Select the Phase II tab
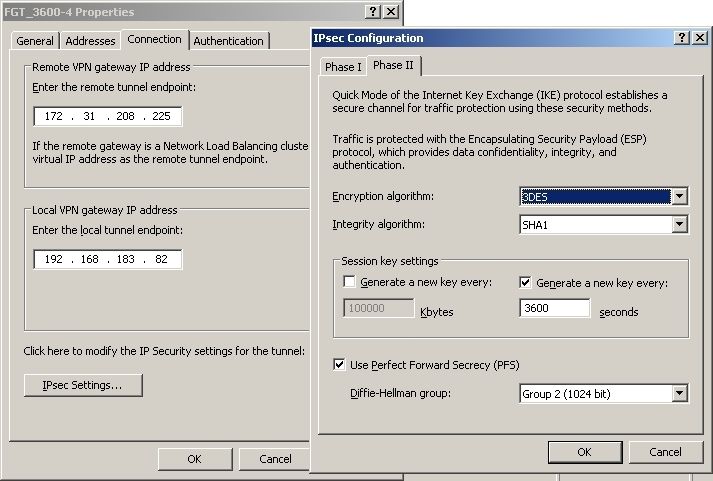Viewport: 713px width, 481px height. pos(393,65)
